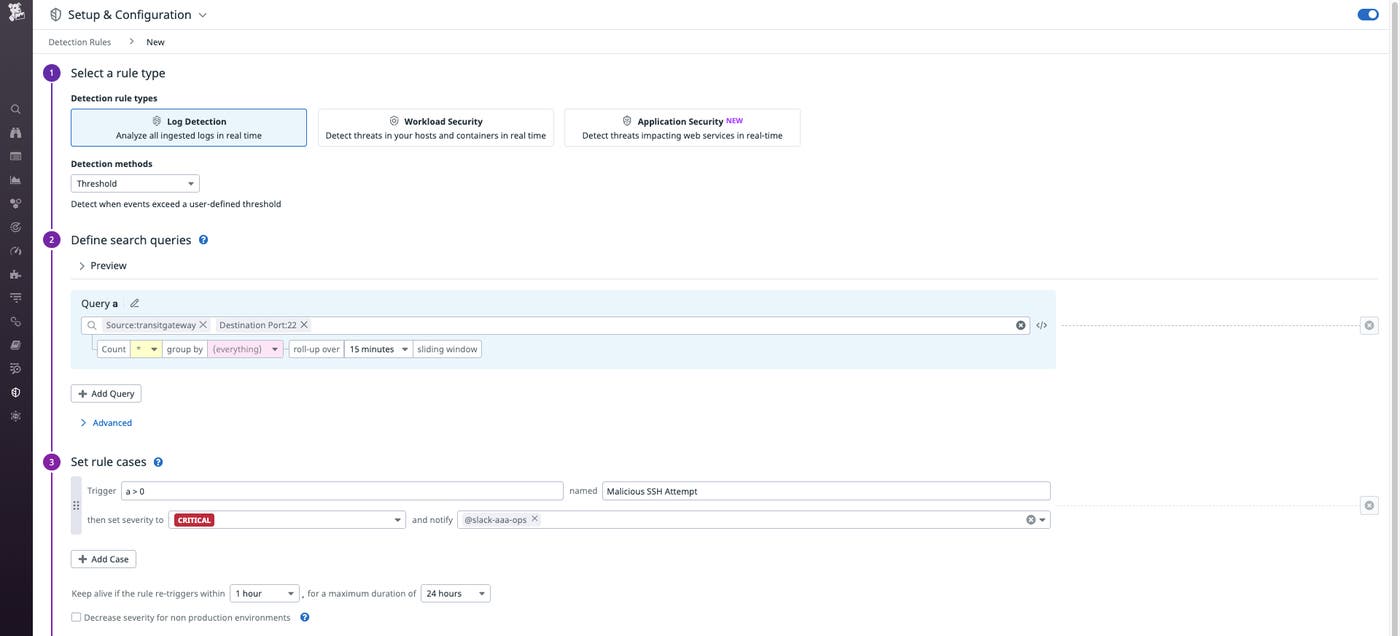The image size is (1400, 636).
Task: Click the CRITICAL severity color badge
Action: click(193, 518)
